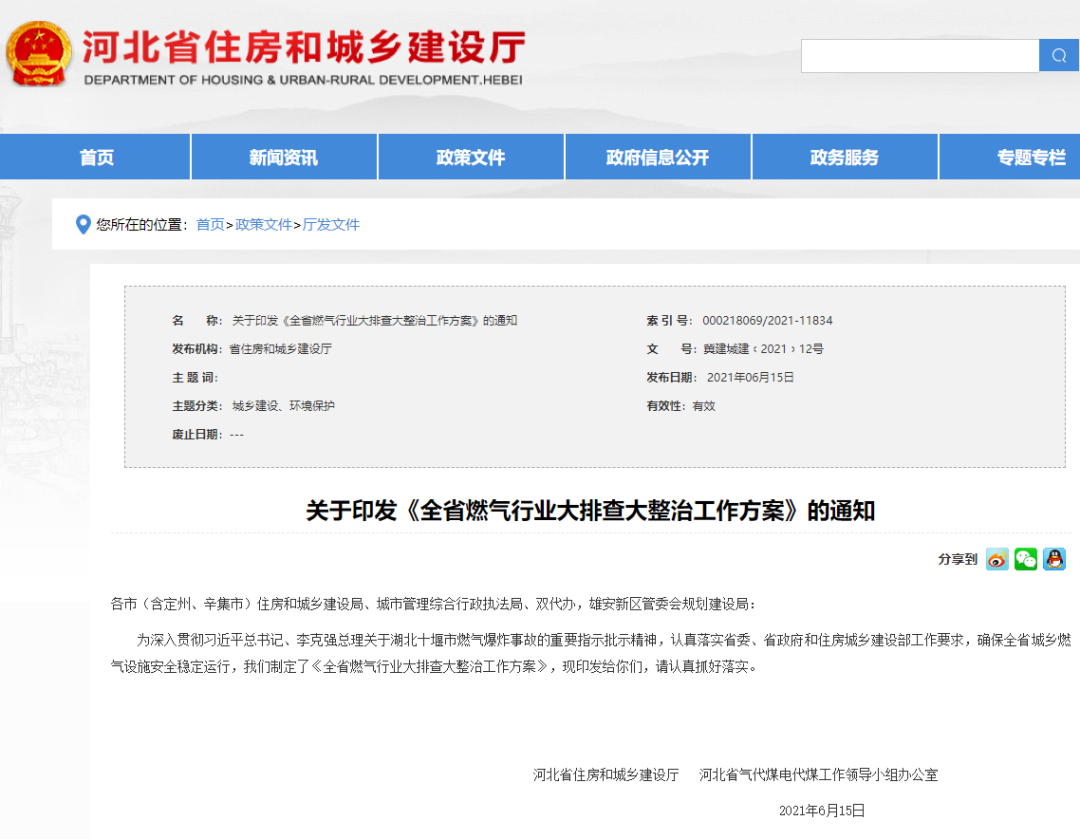
Task: Share the article via QQ penguin icon
Action: pyautogui.click(x=1054, y=559)
